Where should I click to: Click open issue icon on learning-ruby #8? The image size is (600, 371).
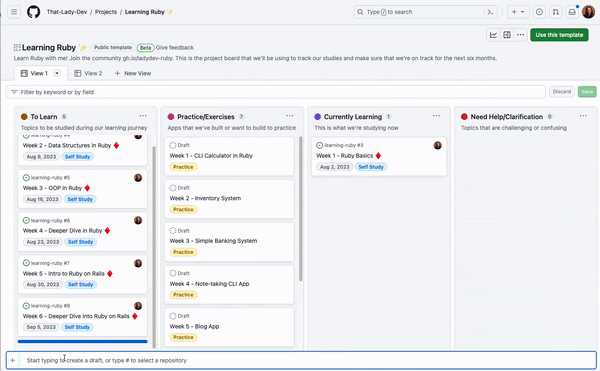[26, 306]
